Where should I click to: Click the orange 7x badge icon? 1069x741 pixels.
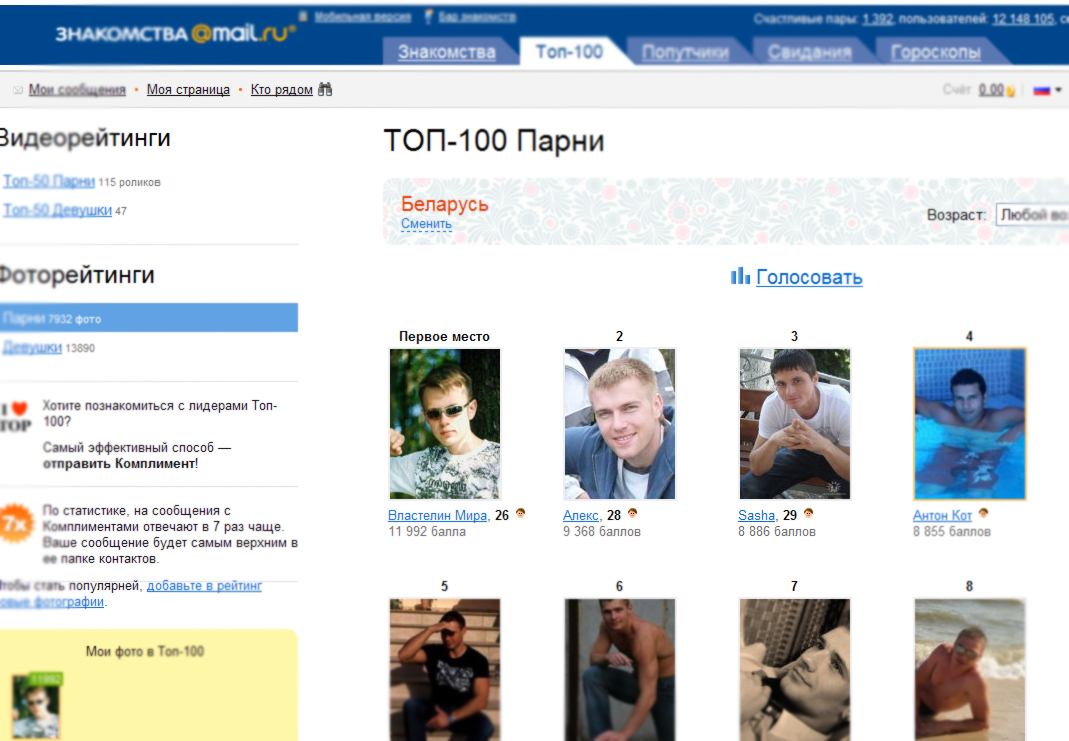[16, 523]
